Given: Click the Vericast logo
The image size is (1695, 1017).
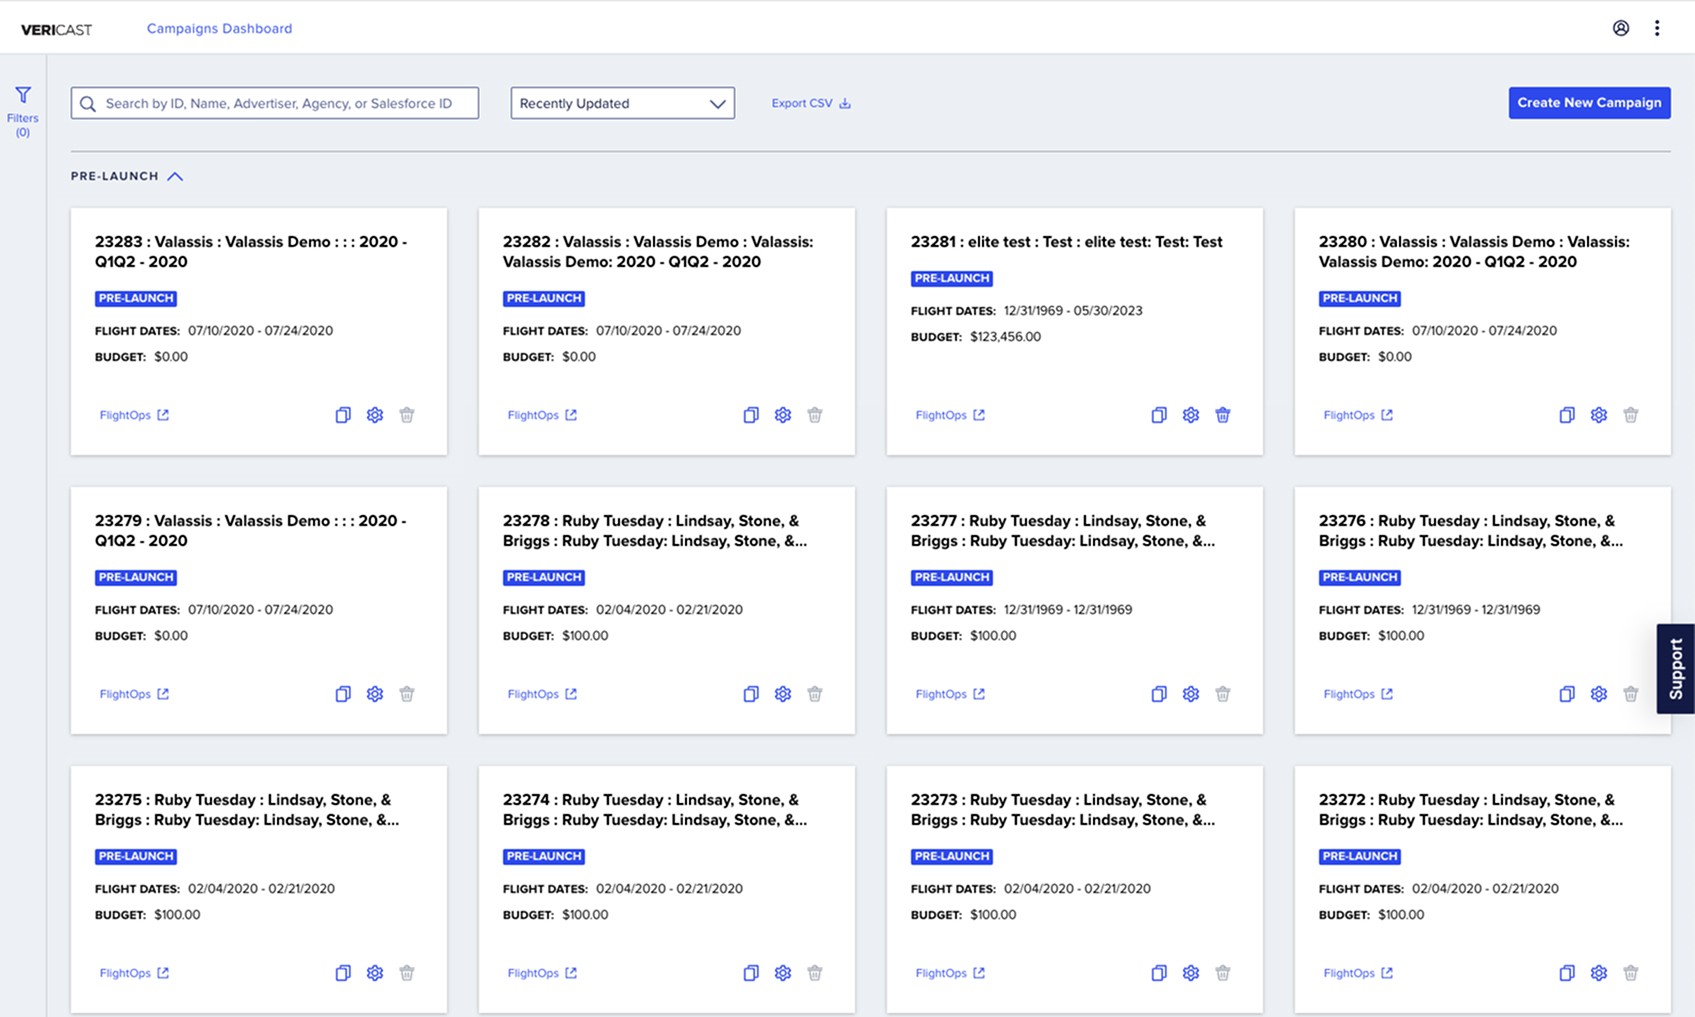Looking at the screenshot, I should [x=56, y=29].
